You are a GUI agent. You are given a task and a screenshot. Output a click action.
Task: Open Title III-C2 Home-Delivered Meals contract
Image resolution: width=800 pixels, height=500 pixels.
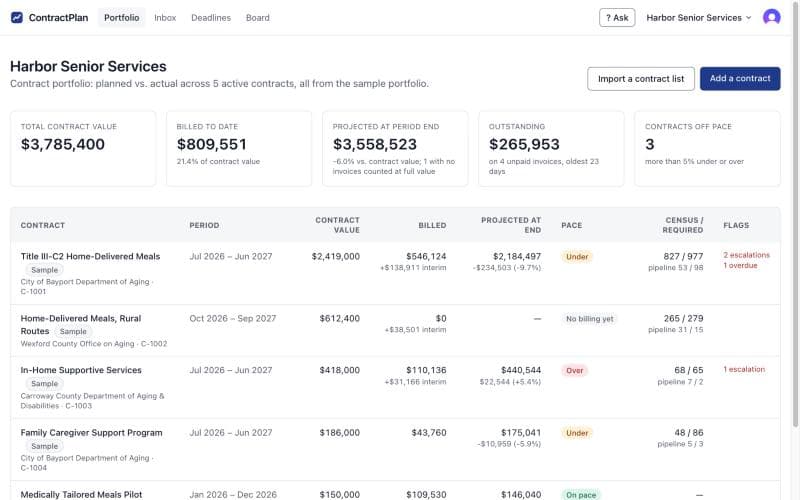pos(90,256)
